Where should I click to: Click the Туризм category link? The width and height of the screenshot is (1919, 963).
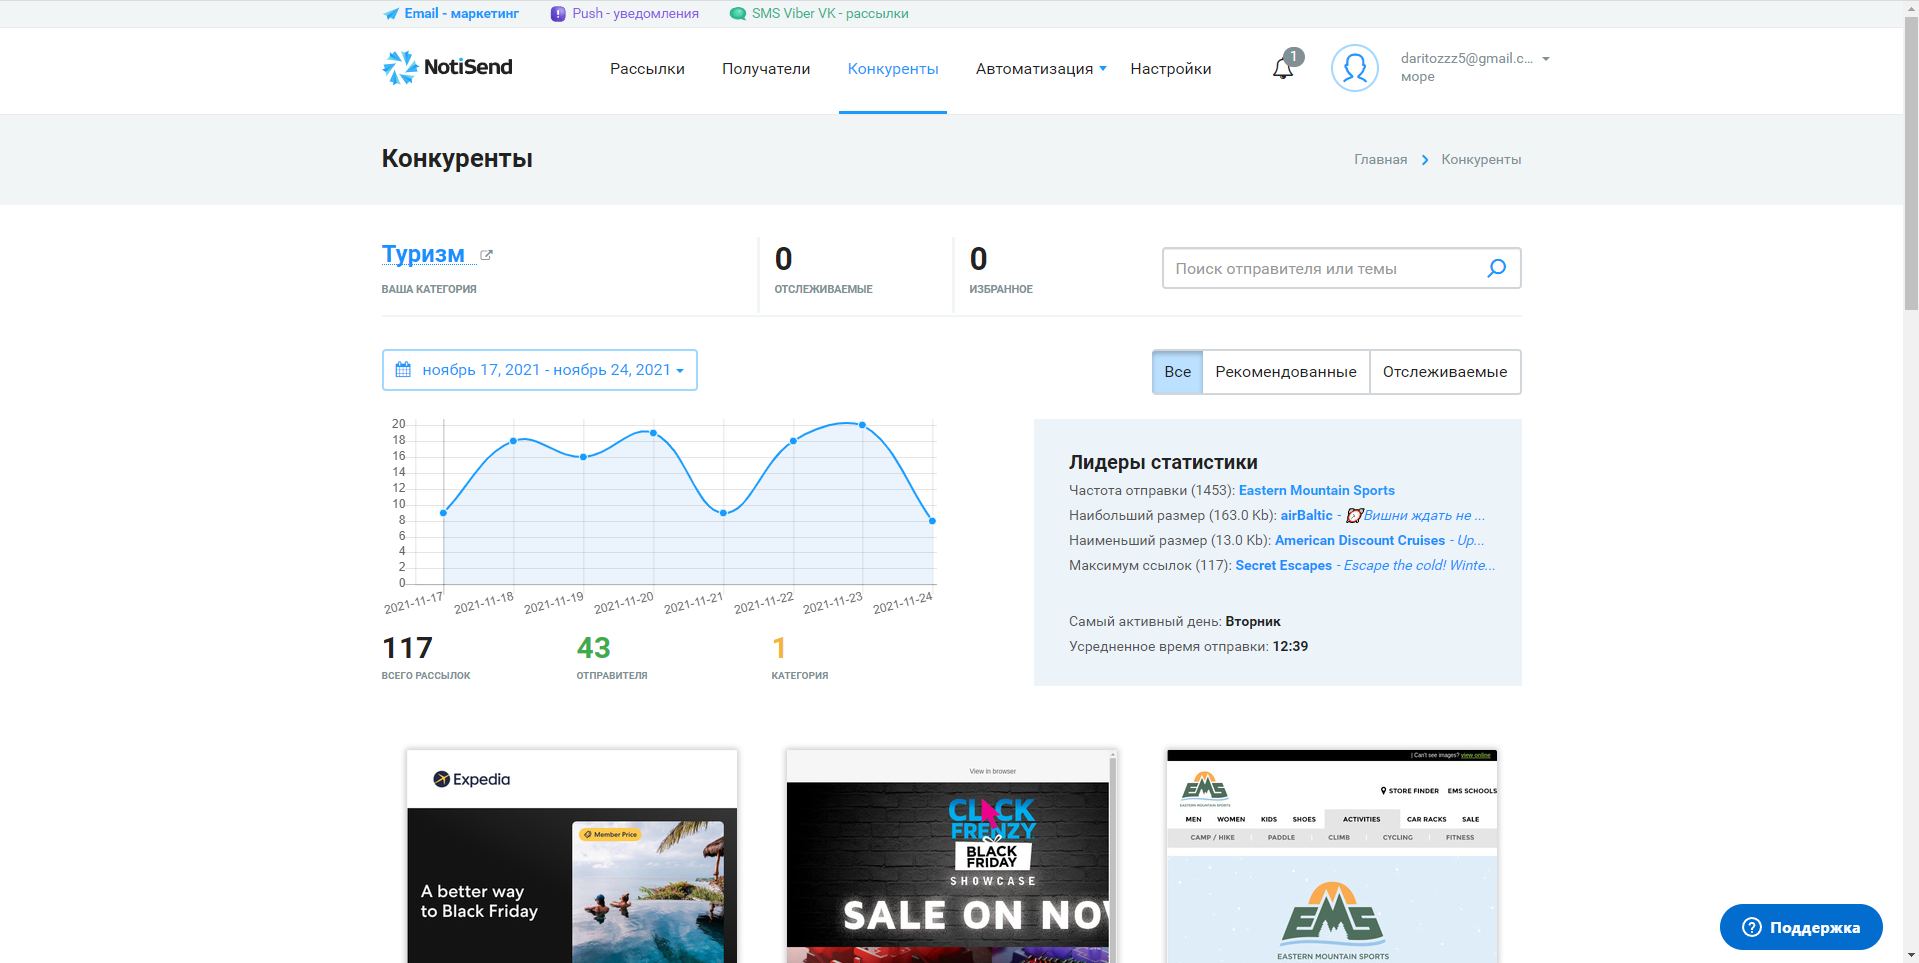(423, 254)
